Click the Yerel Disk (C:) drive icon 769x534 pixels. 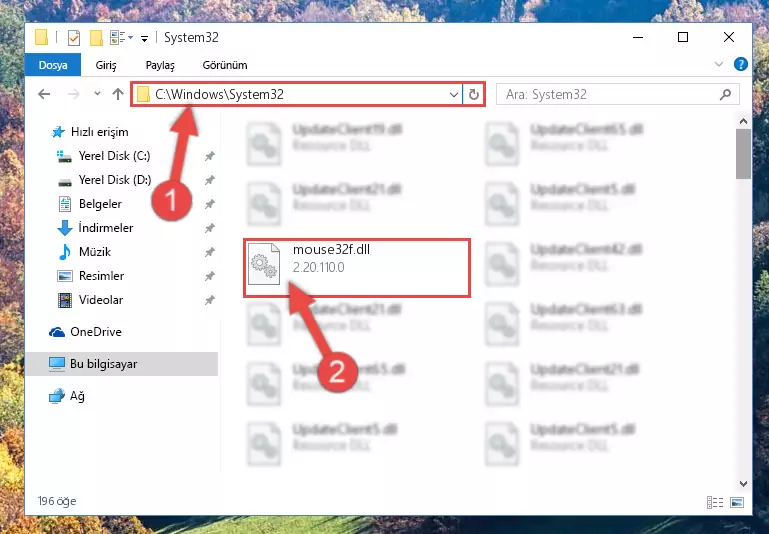click(64, 156)
